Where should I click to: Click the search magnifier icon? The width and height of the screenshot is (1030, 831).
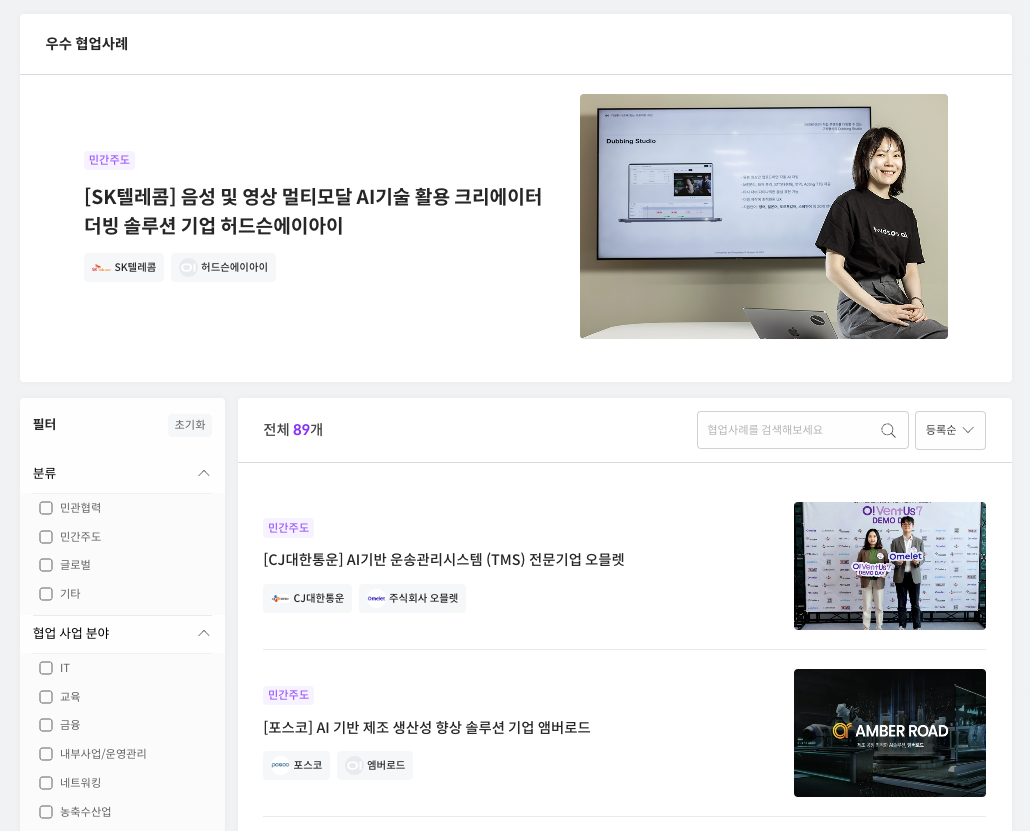pos(888,430)
